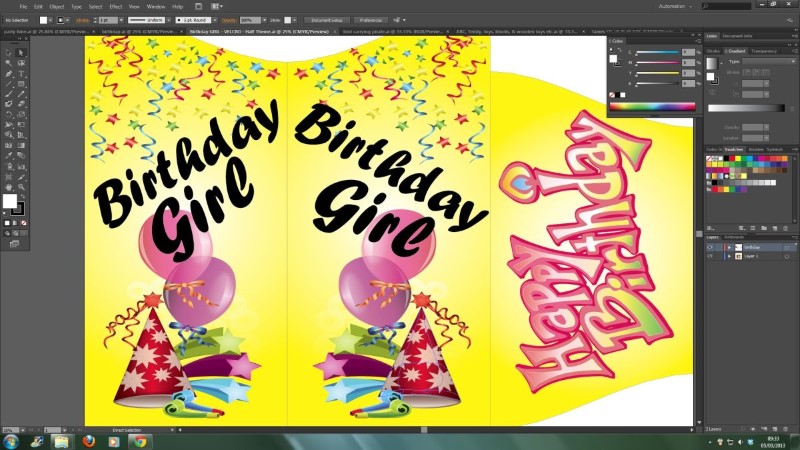This screenshot has height=450, width=800.
Task: Click the opacity value field
Action: click(x=248, y=19)
